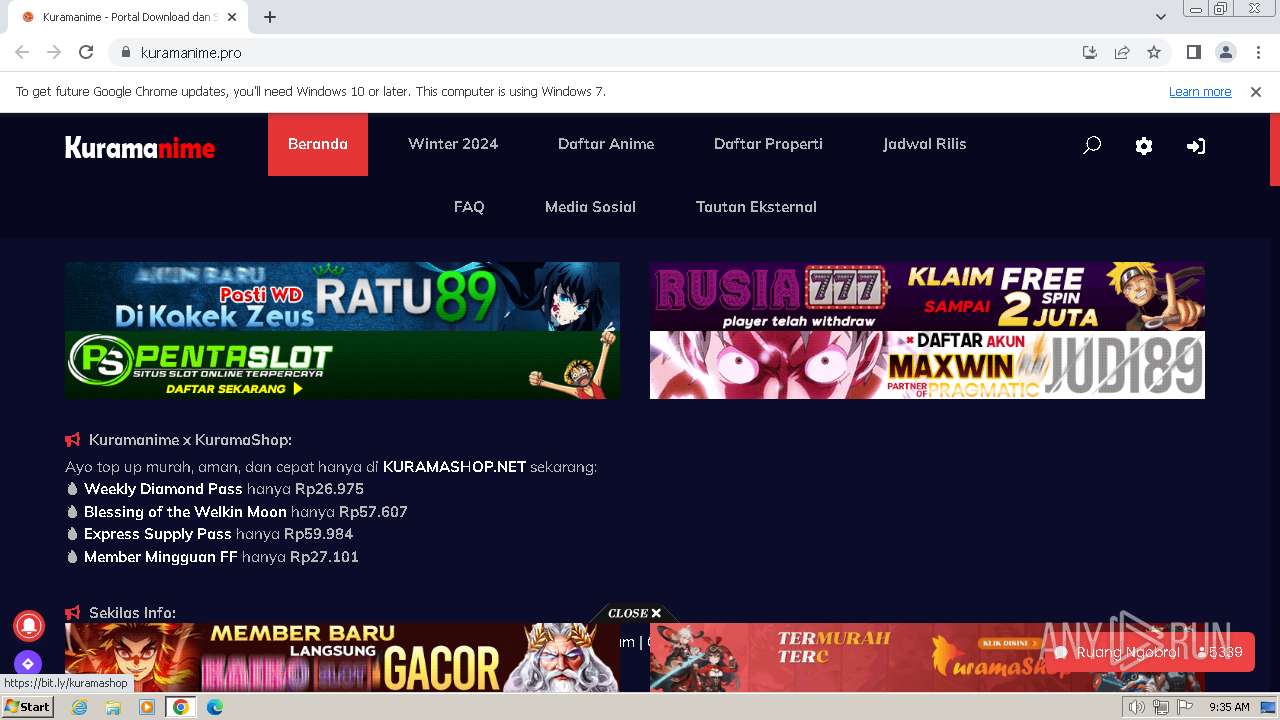Share this page icon
This screenshot has width=1280, height=720.
pos(1122,52)
